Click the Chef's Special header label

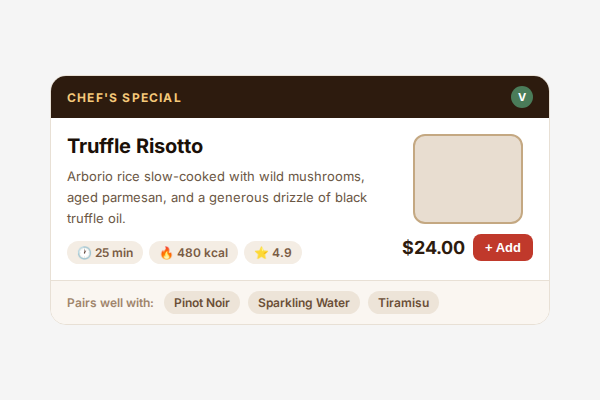(x=124, y=98)
